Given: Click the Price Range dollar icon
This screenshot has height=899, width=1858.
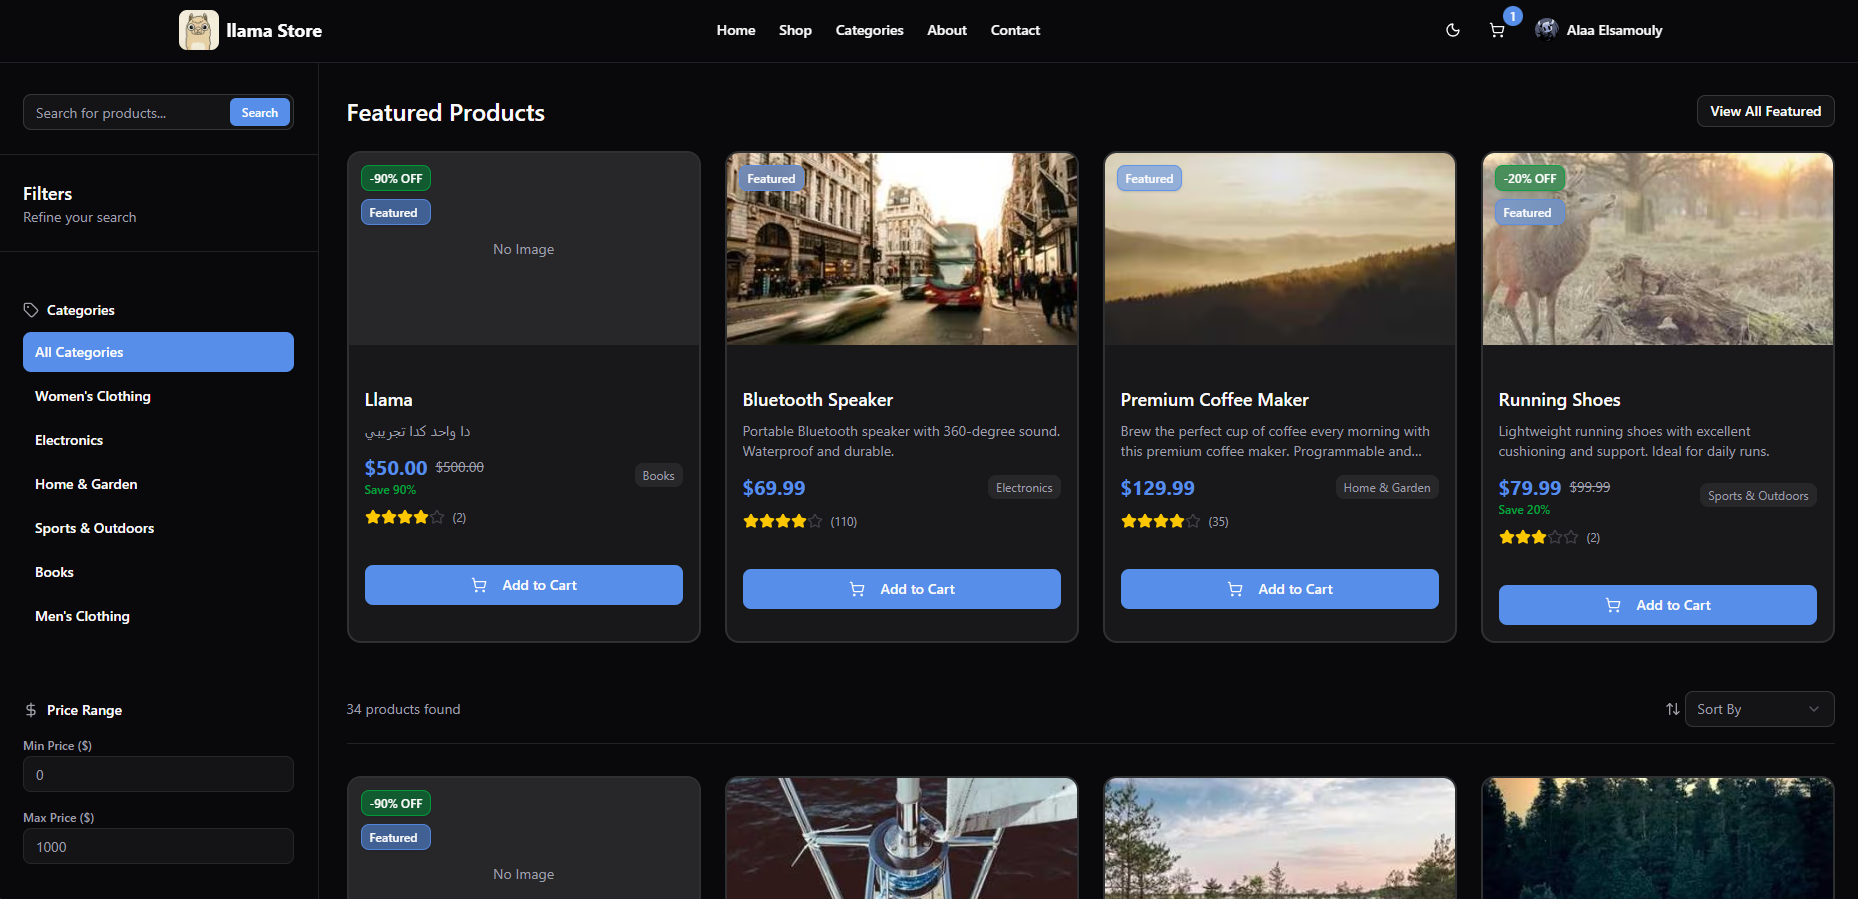Looking at the screenshot, I should [31, 710].
